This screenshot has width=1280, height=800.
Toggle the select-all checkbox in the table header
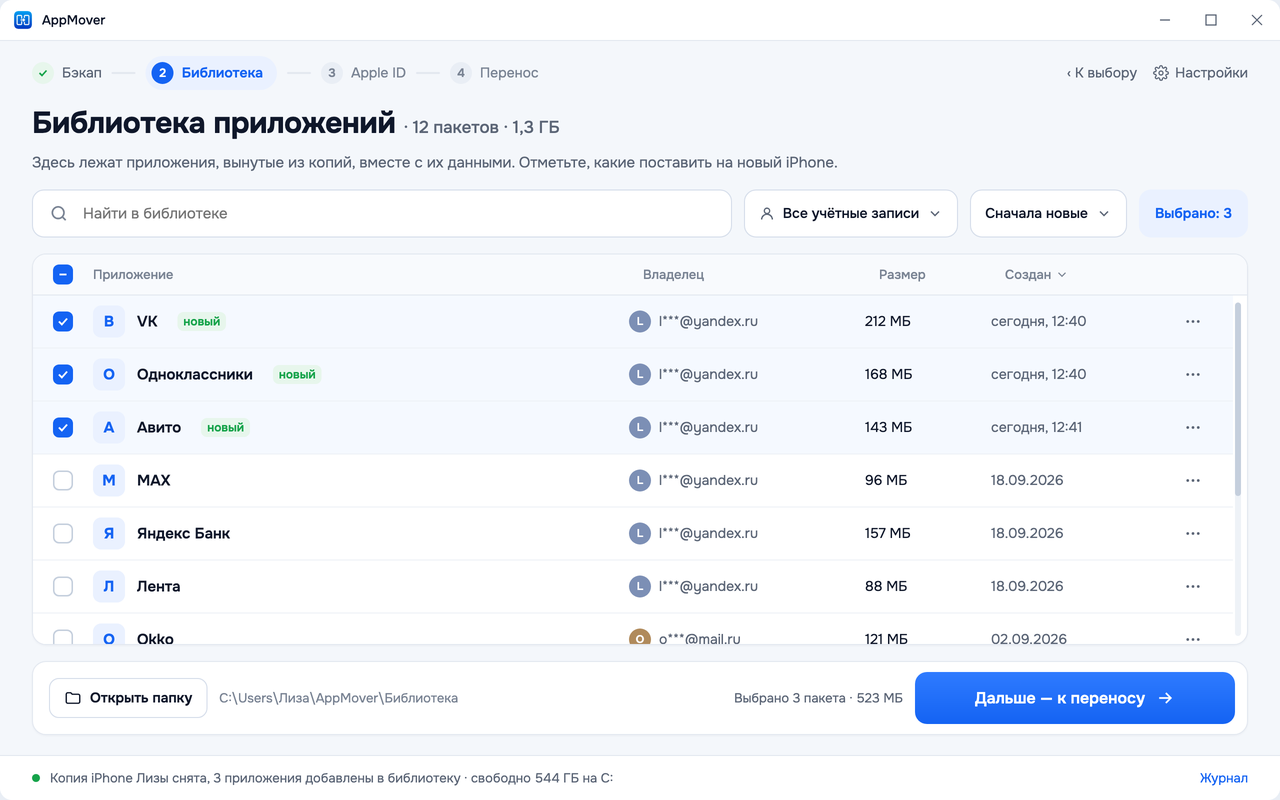click(63, 275)
